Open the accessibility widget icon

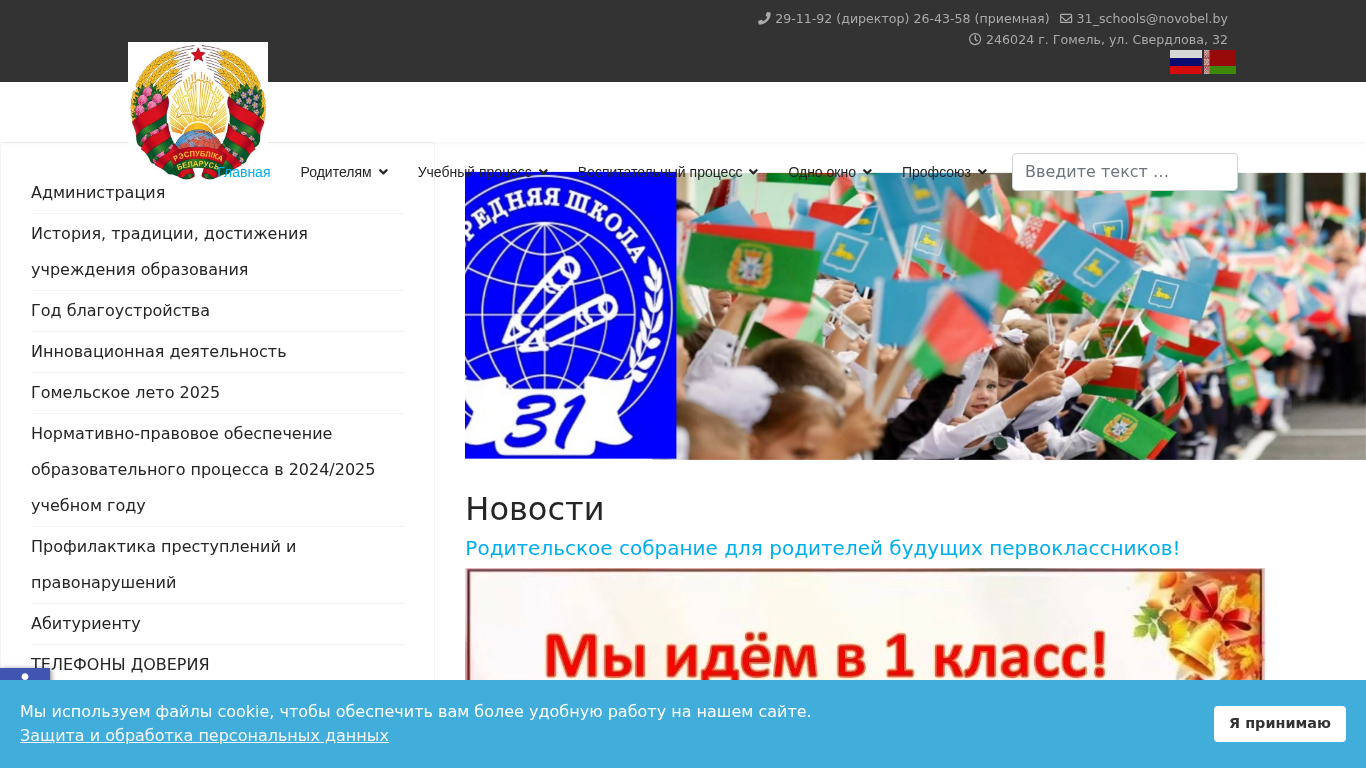pyautogui.click(x=25, y=677)
